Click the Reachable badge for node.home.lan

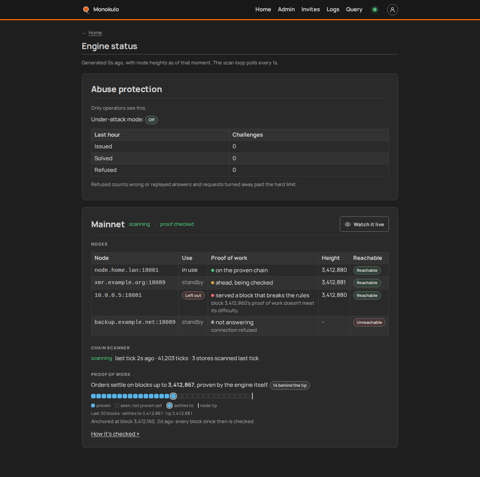(367, 270)
